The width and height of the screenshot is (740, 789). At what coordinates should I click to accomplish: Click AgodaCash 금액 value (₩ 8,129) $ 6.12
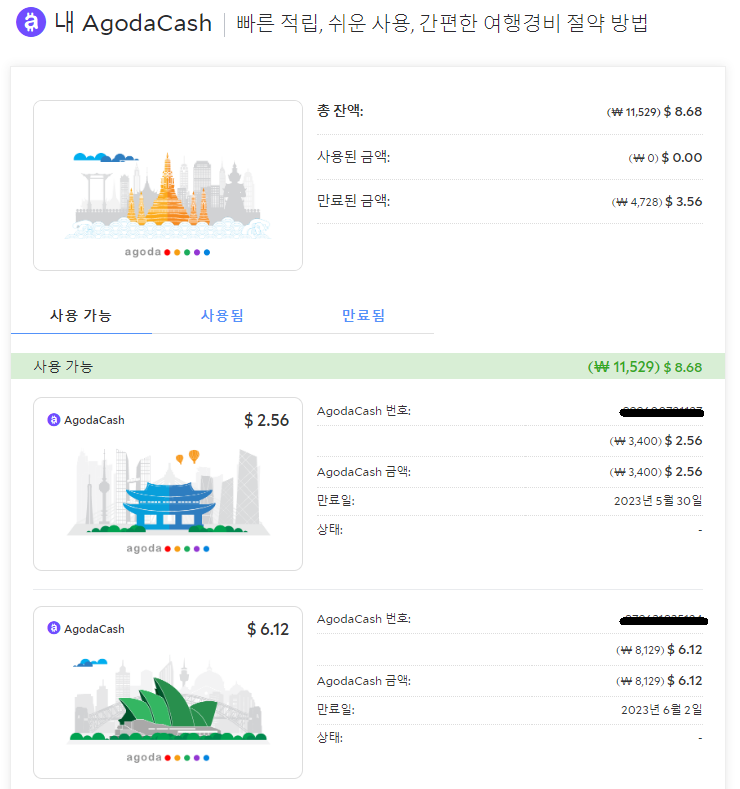click(x=659, y=680)
